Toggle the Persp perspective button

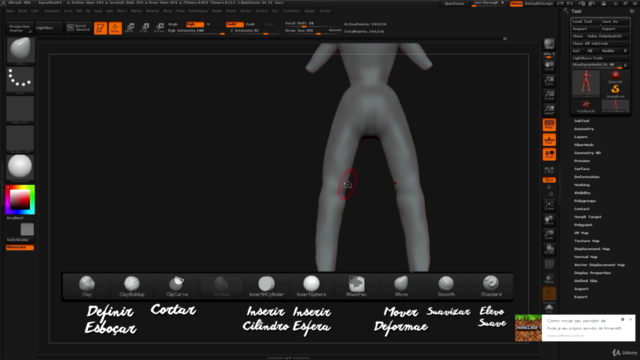tap(549, 124)
